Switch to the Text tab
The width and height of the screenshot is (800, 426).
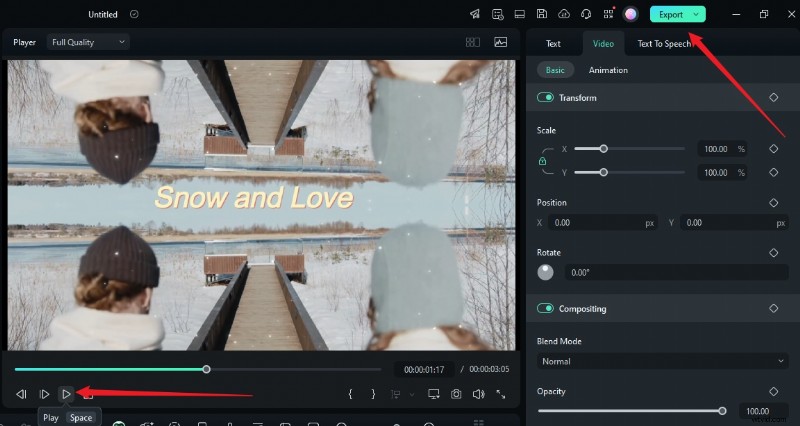click(553, 44)
